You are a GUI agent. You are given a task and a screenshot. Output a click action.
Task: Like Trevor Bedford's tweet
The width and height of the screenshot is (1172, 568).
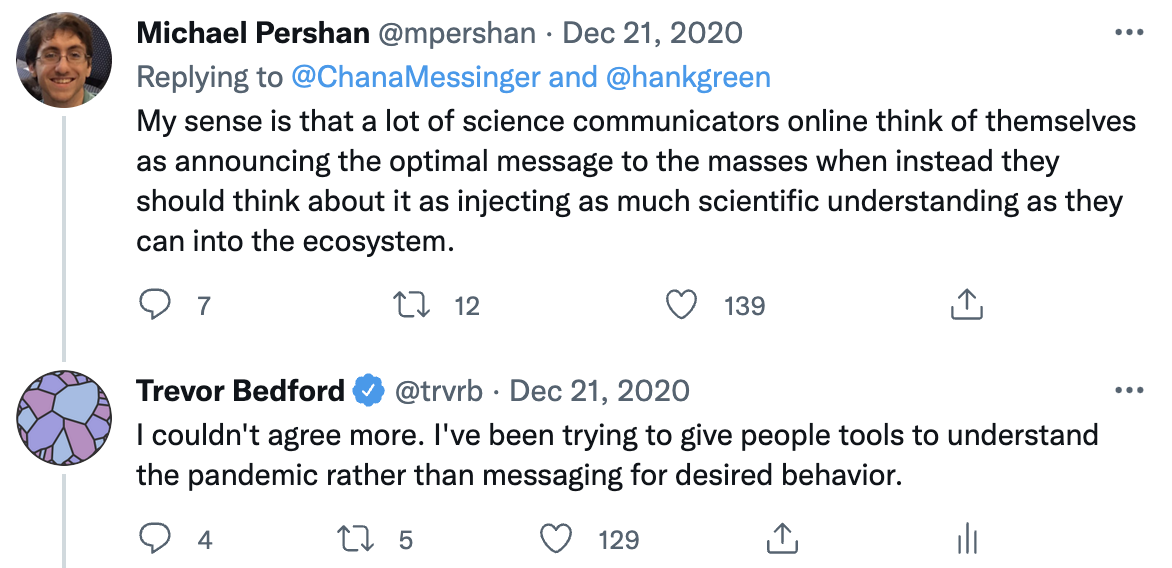pos(556,540)
